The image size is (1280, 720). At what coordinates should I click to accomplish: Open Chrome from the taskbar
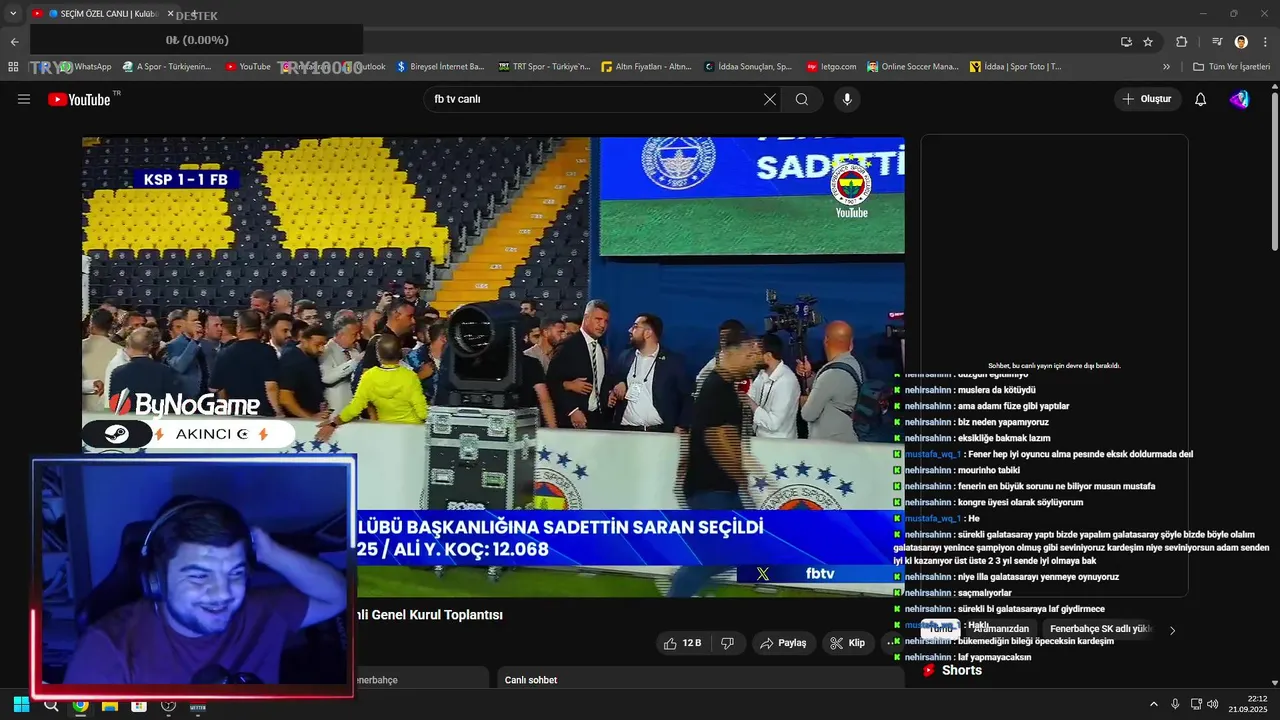click(x=80, y=705)
